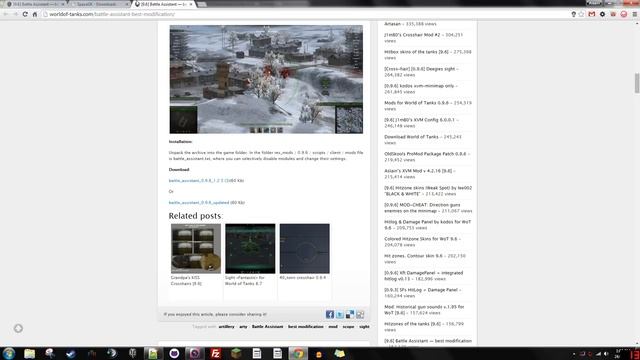Open Deegies sight cross-hair sidebar link
The height and width of the screenshot is (360, 640).
[419, 69]
